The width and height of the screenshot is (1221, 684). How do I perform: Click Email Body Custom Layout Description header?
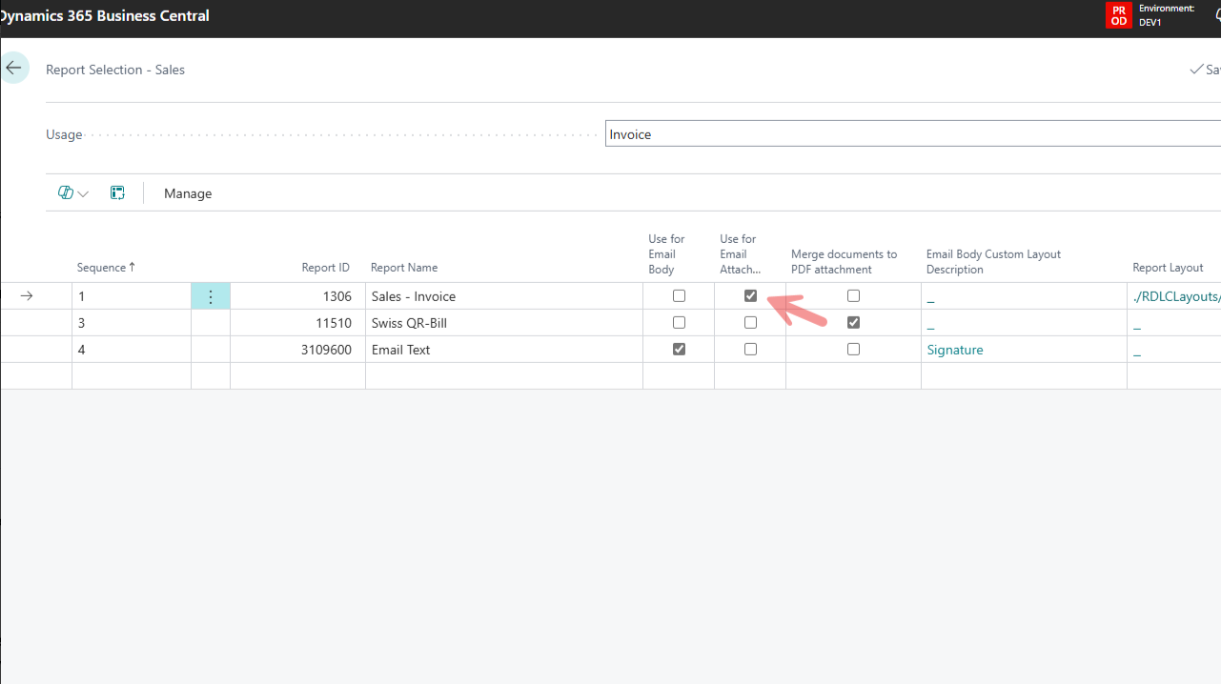pos(993,261)
